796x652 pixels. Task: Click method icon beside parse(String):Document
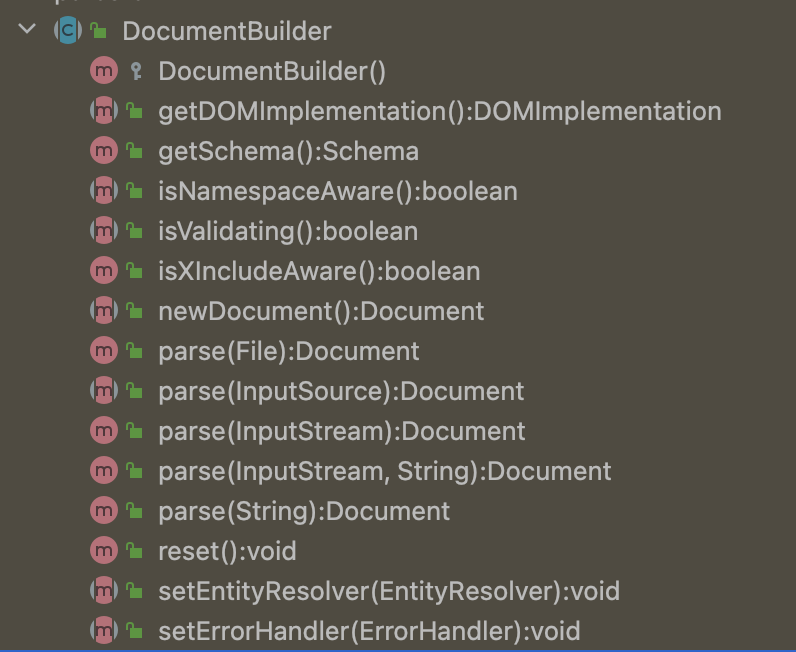[x=104, y=510]
